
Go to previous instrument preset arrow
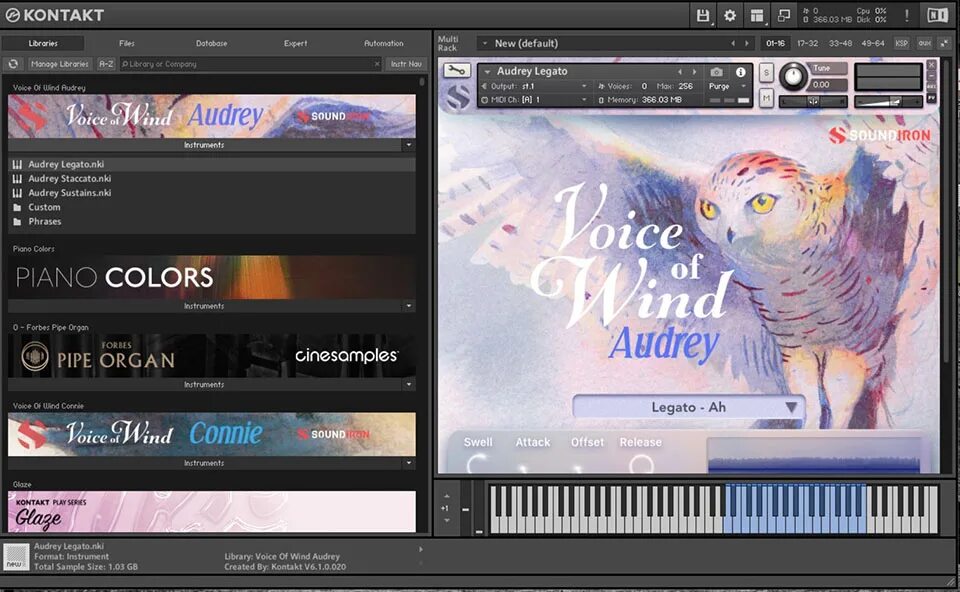(x=679, y=72)
